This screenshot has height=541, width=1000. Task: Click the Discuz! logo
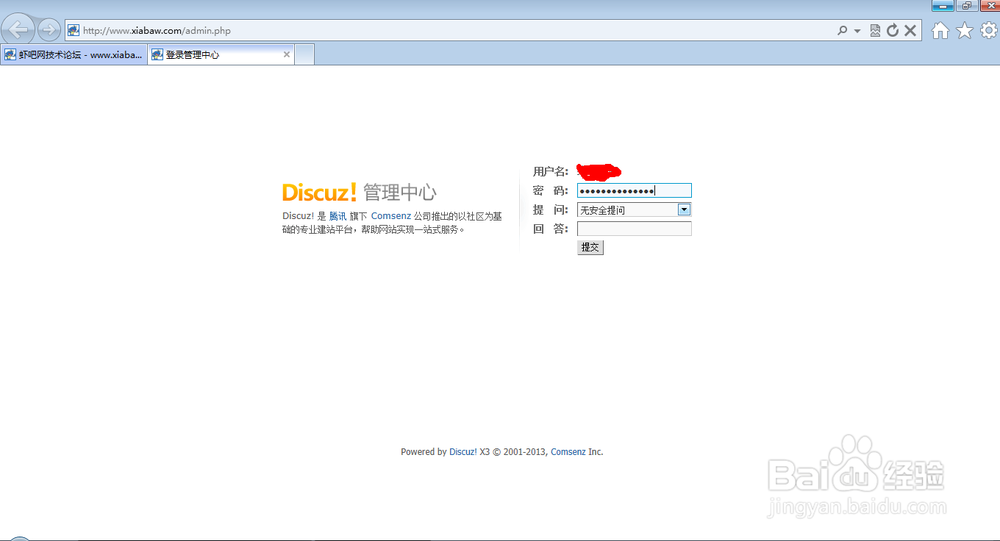click(319, 192)
